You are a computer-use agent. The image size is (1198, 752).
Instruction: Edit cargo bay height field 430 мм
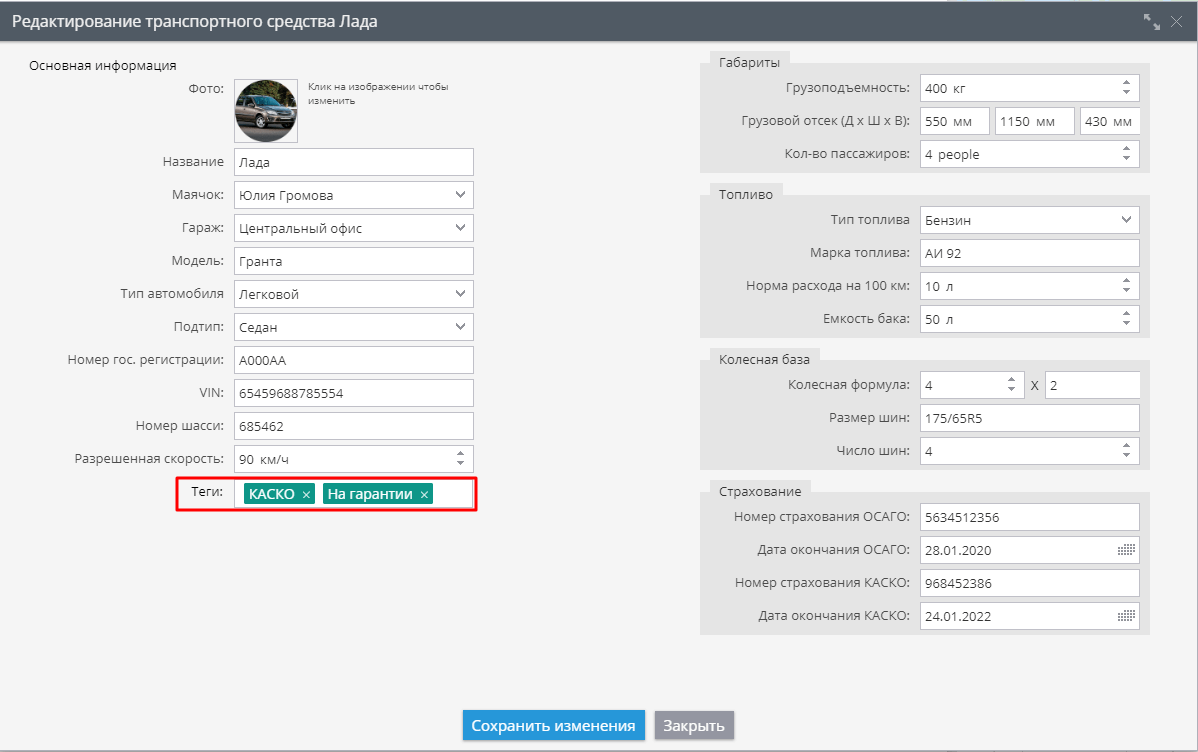tap(1110, 121)
